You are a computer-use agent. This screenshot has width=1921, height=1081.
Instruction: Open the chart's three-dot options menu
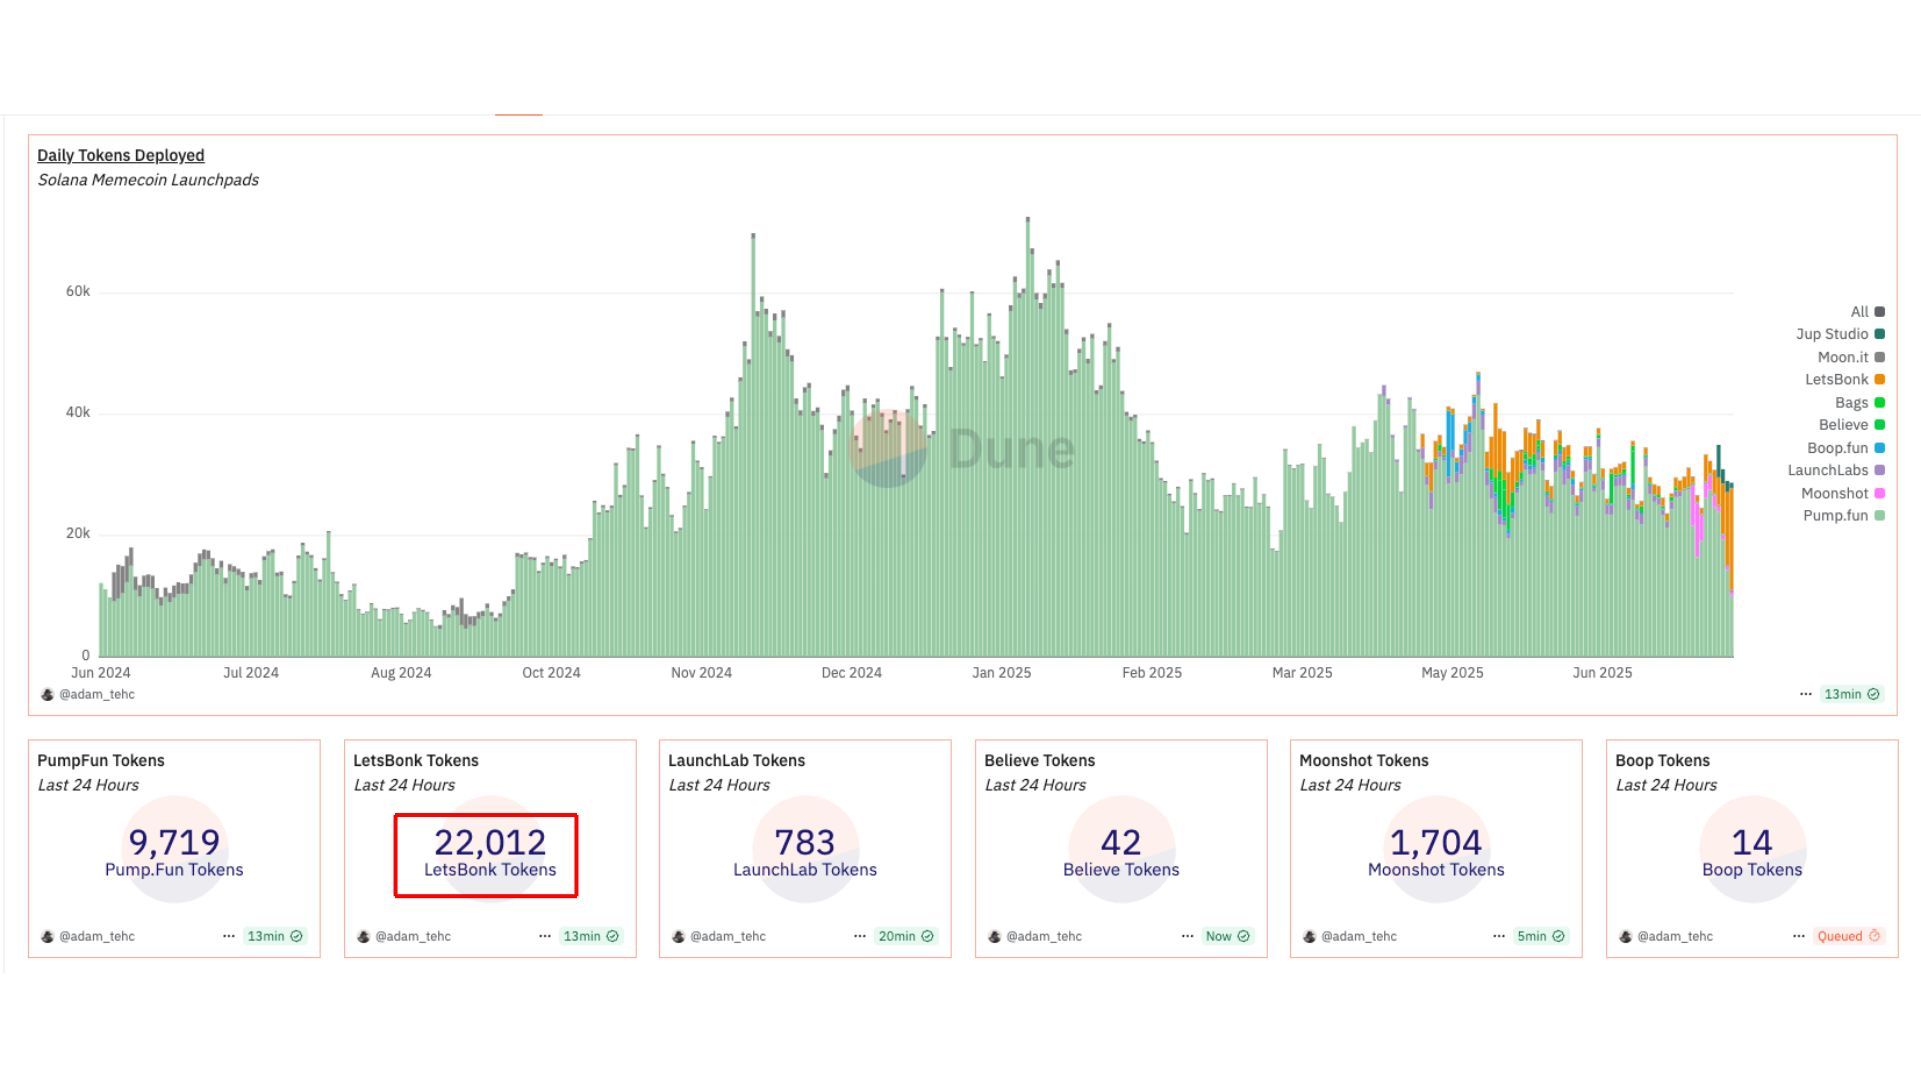click(1806, 694)
